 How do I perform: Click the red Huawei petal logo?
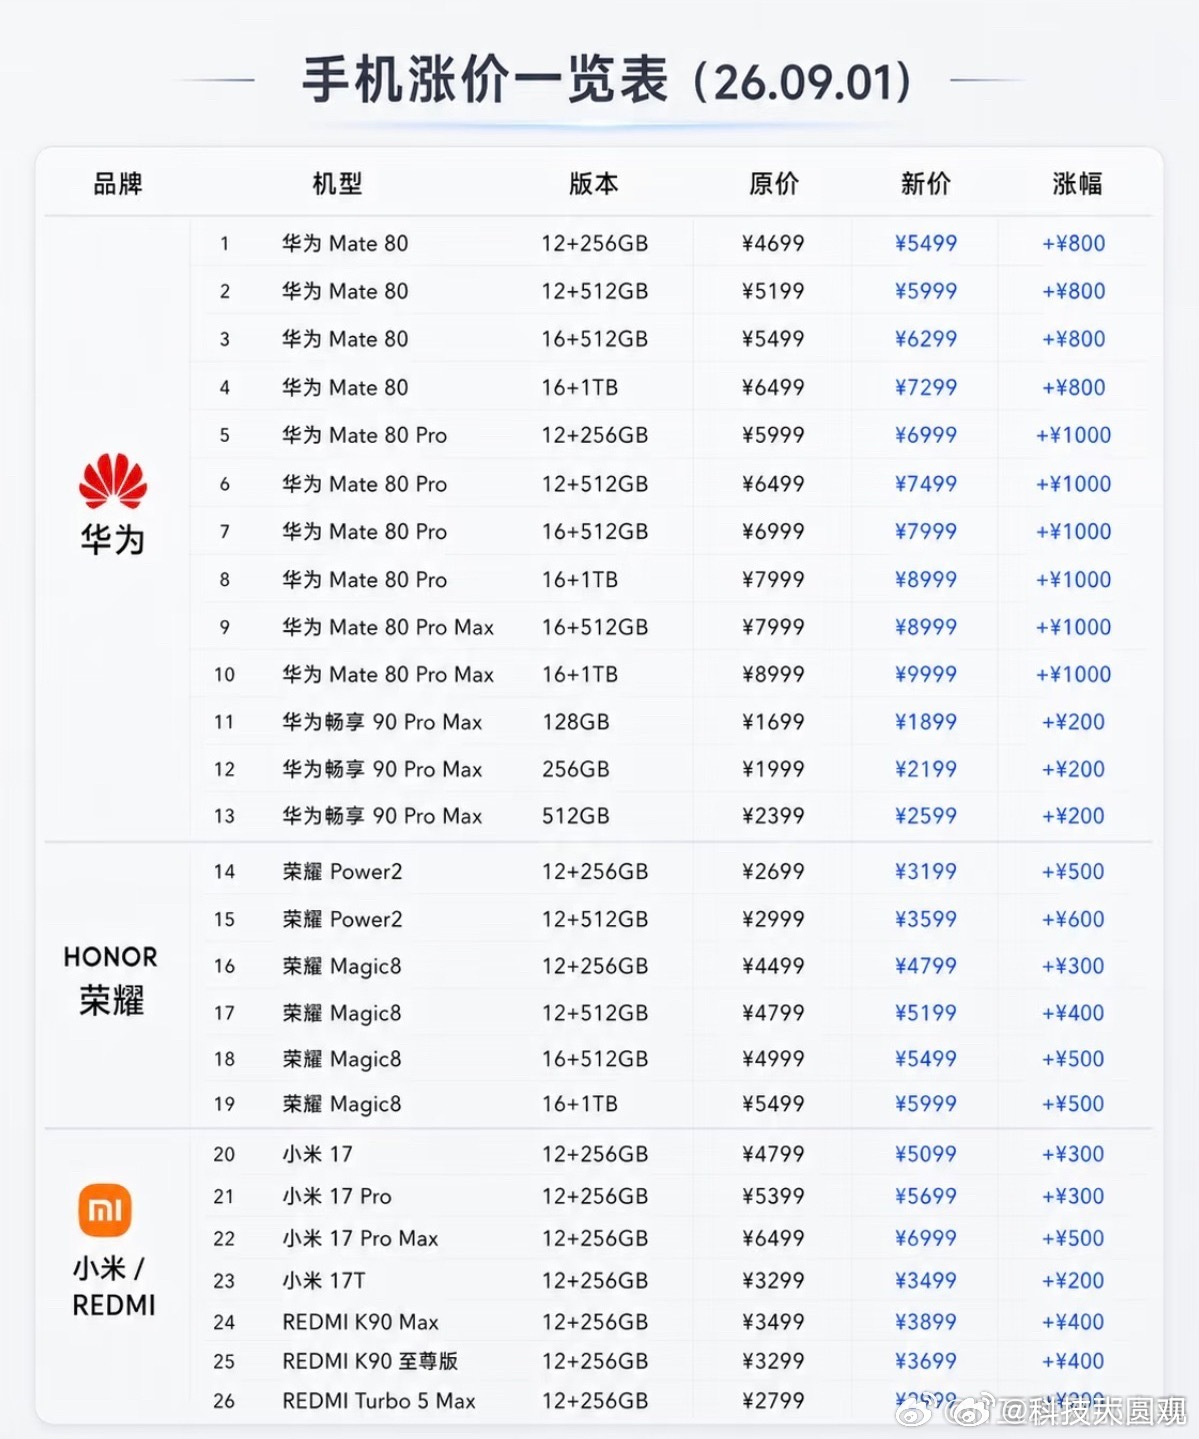(x=113, y=480)
